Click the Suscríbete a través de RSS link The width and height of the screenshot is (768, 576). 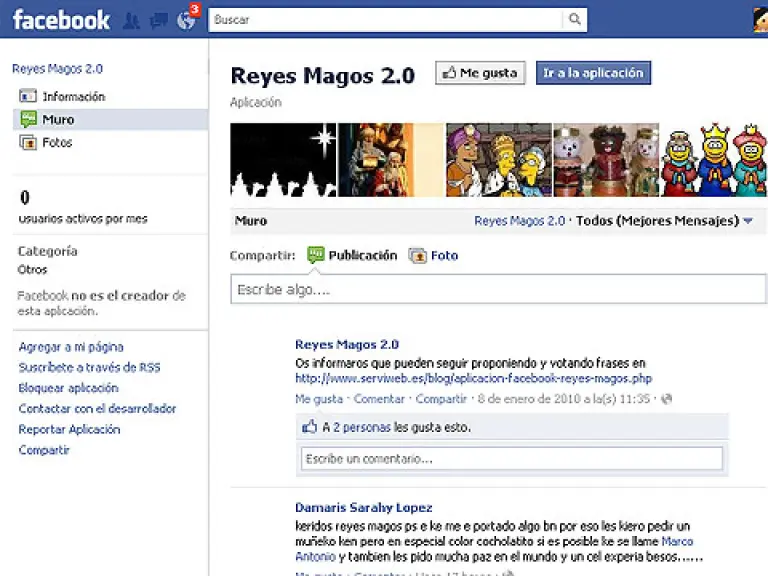click(x=89, y=368)
